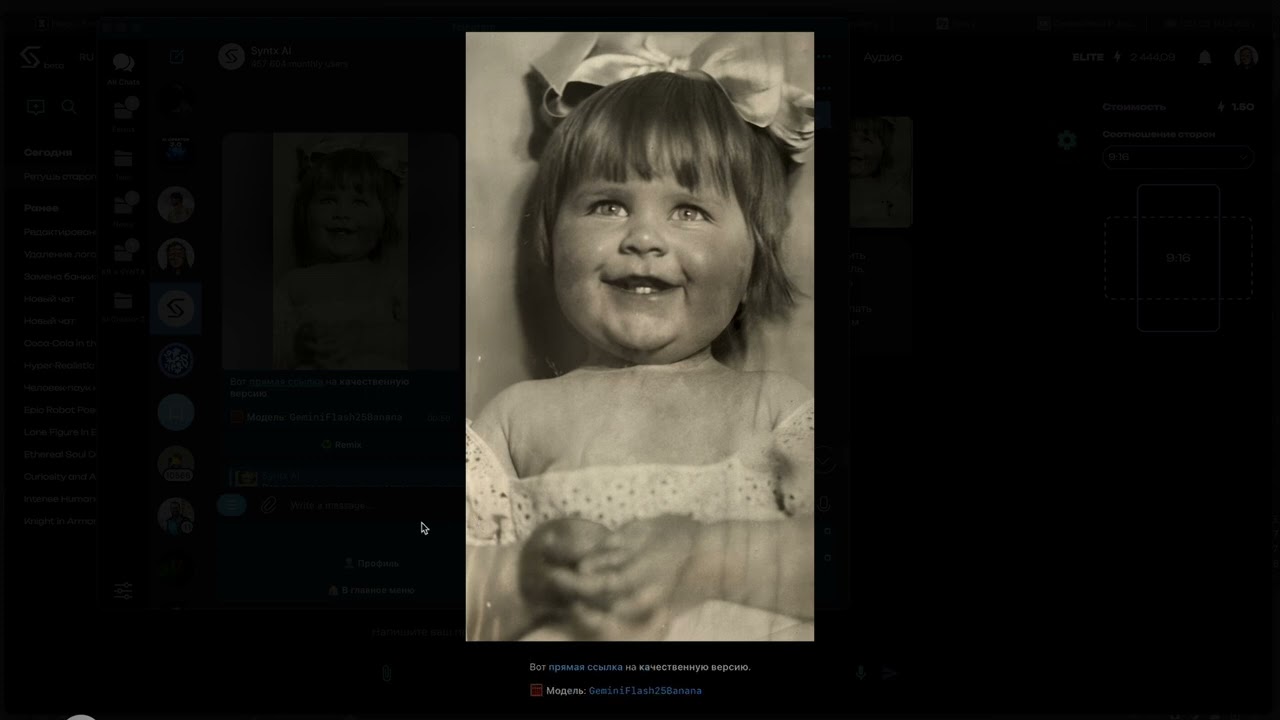Open search with the magnifier icon
This screenshot has height=720, width=1280.
coord(69,107)
